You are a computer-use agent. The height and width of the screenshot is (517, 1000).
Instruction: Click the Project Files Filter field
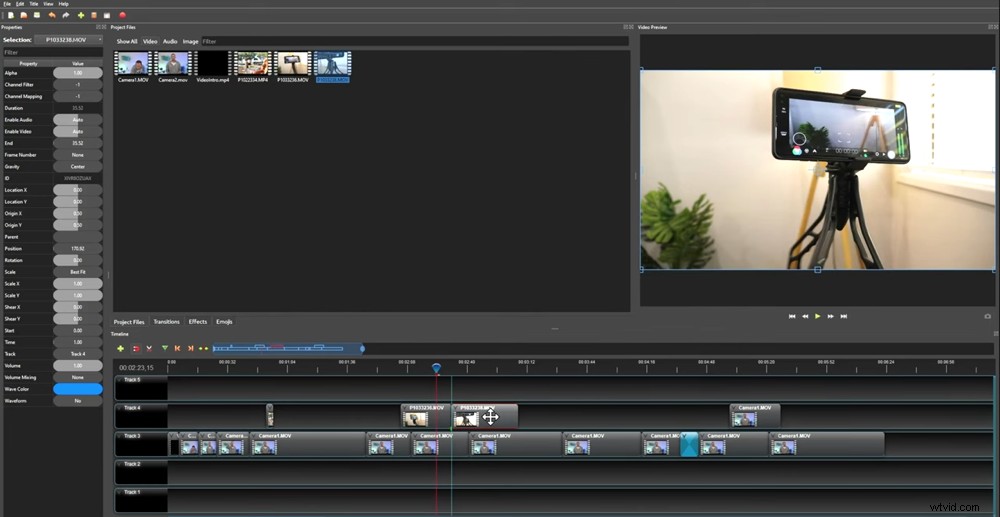pos(415,41)
